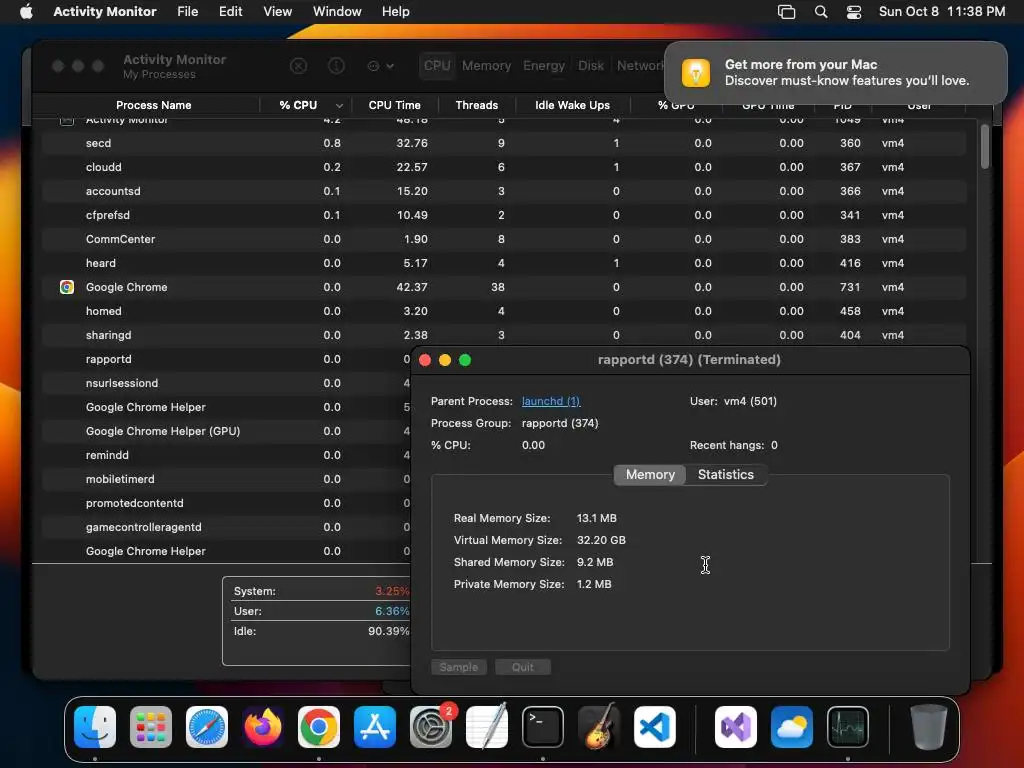Launch Firefox from the Dock
1024x768 pixels.
(263, 727)
